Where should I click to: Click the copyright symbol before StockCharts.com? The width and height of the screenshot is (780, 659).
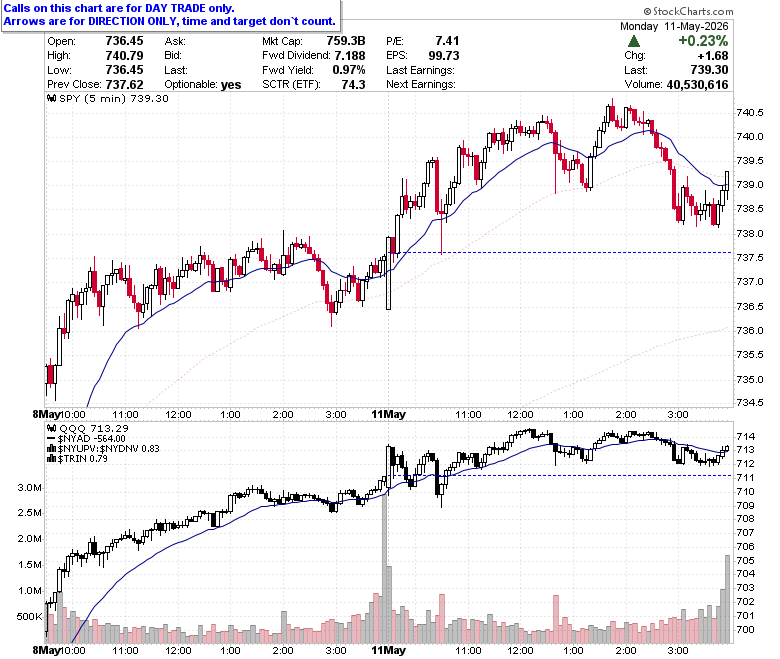pyautogui.click(x=647, y=11)
